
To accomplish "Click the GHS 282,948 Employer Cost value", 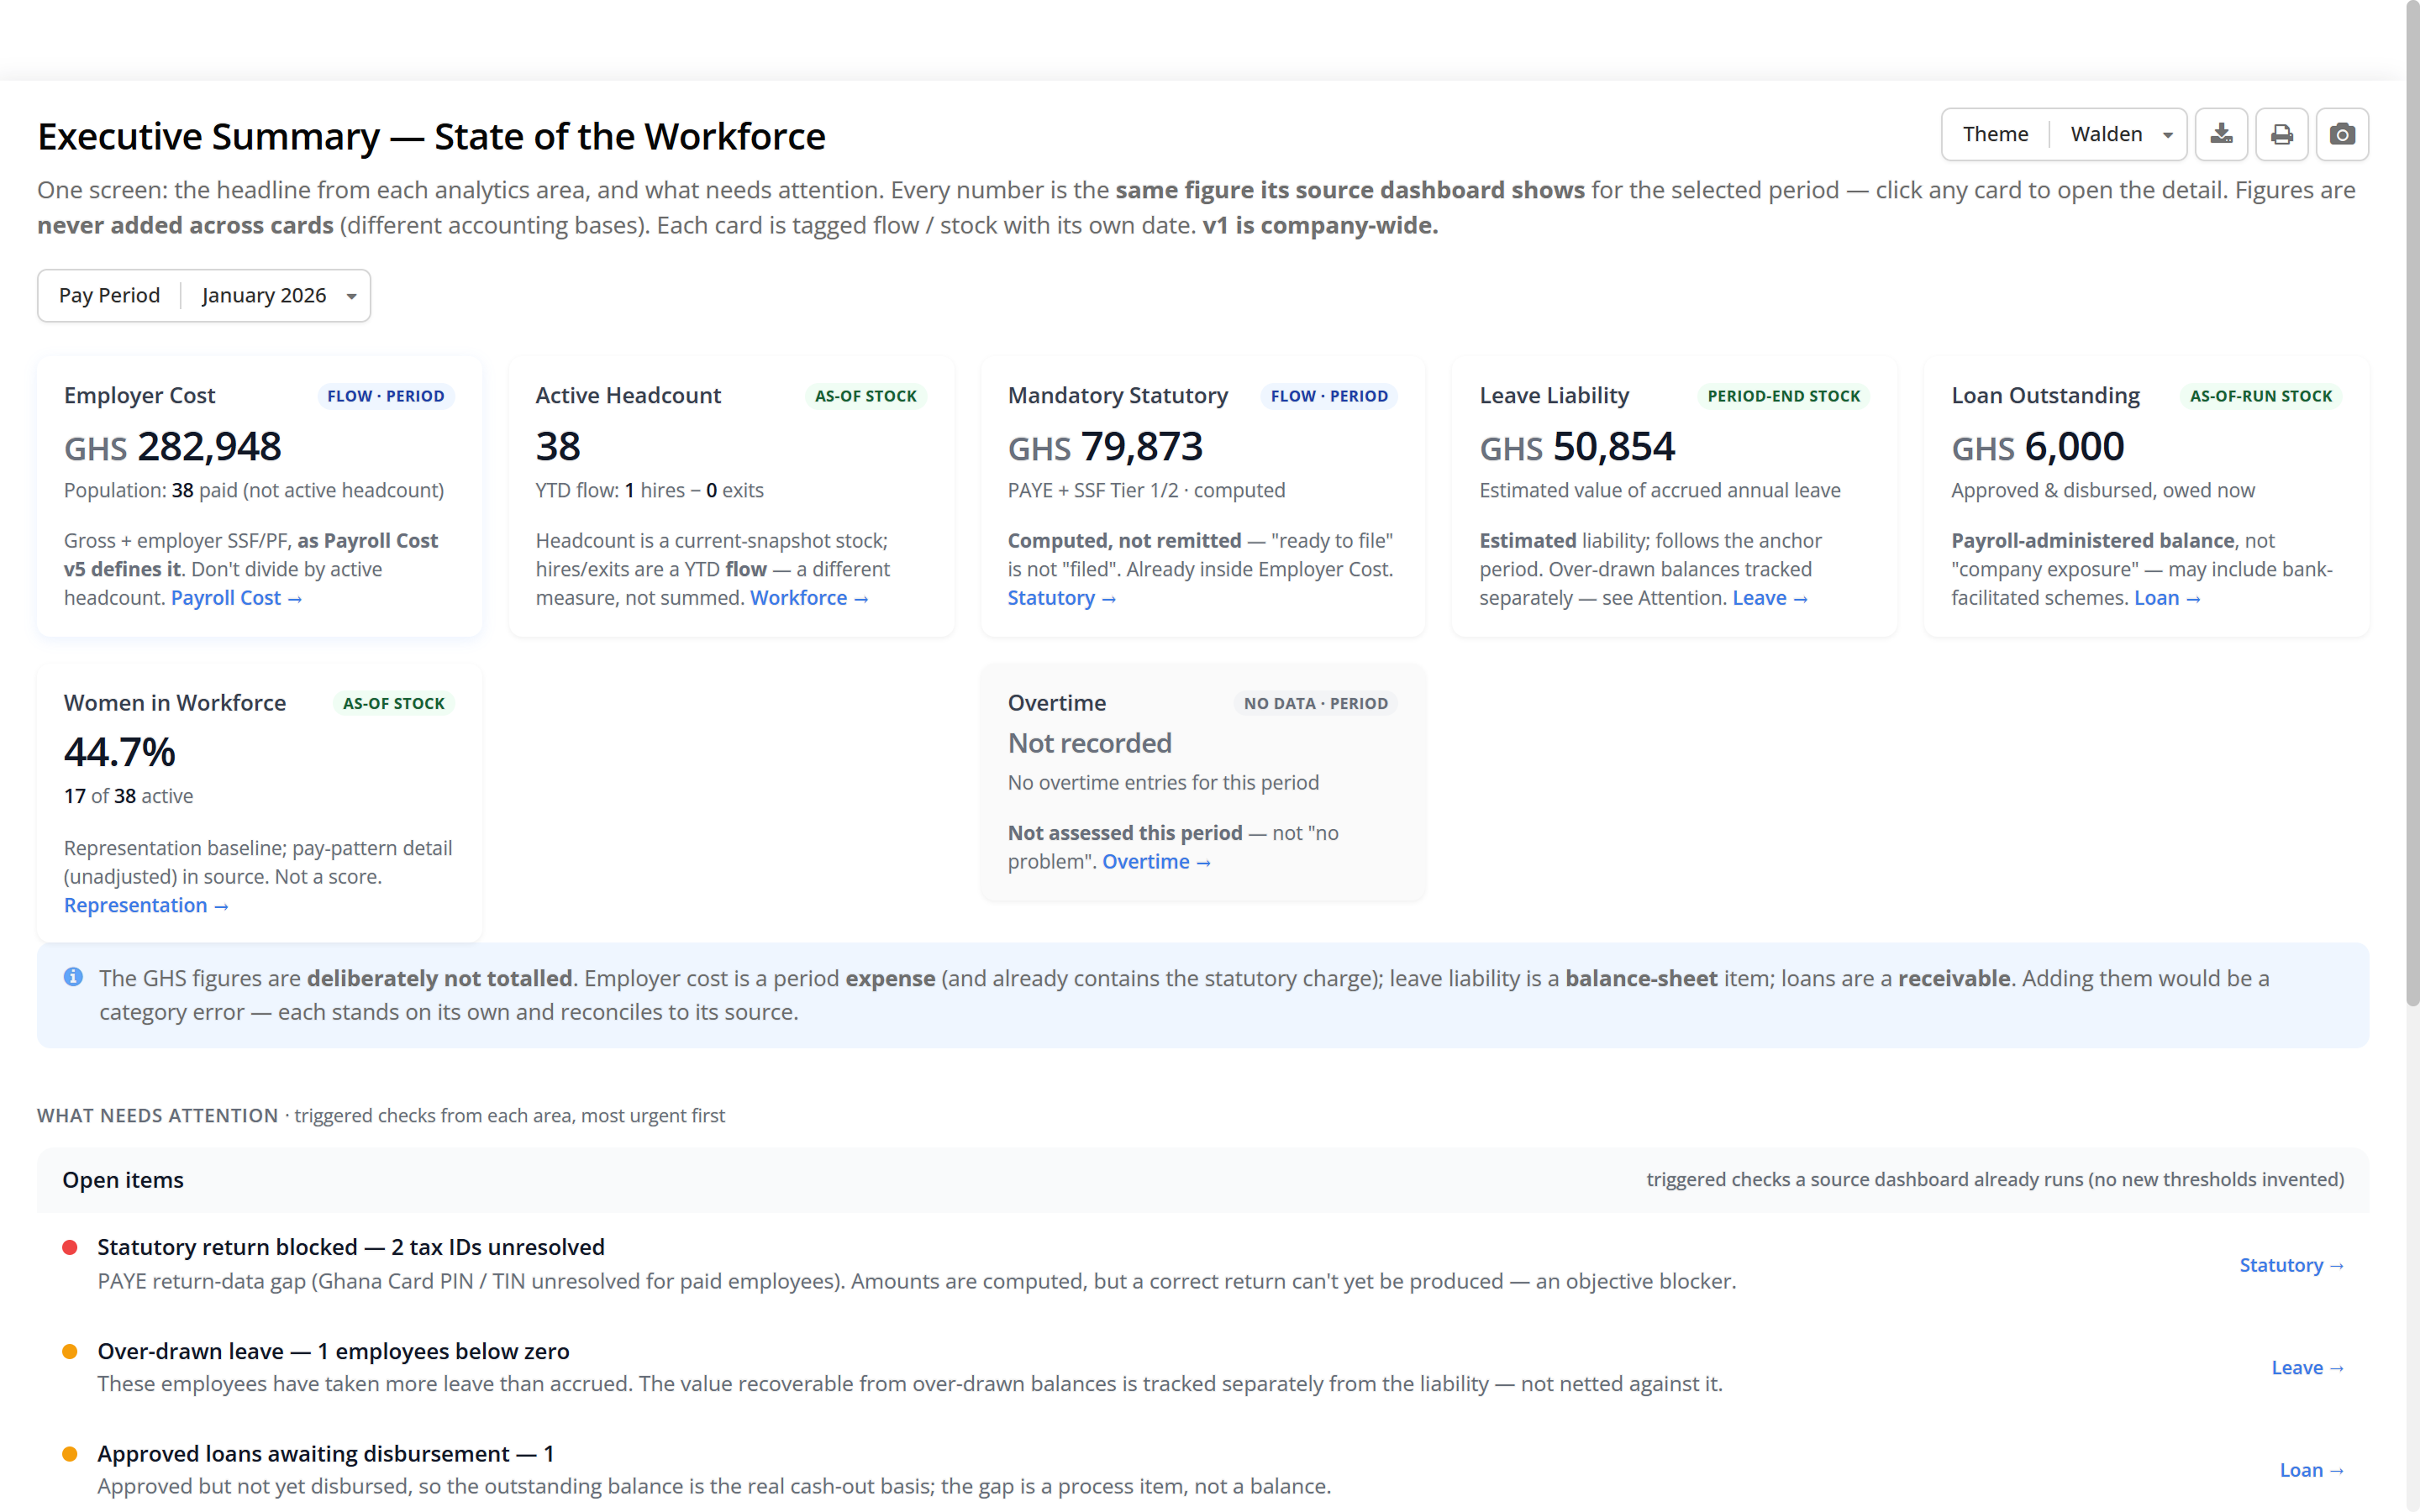I will coord(173,447).
